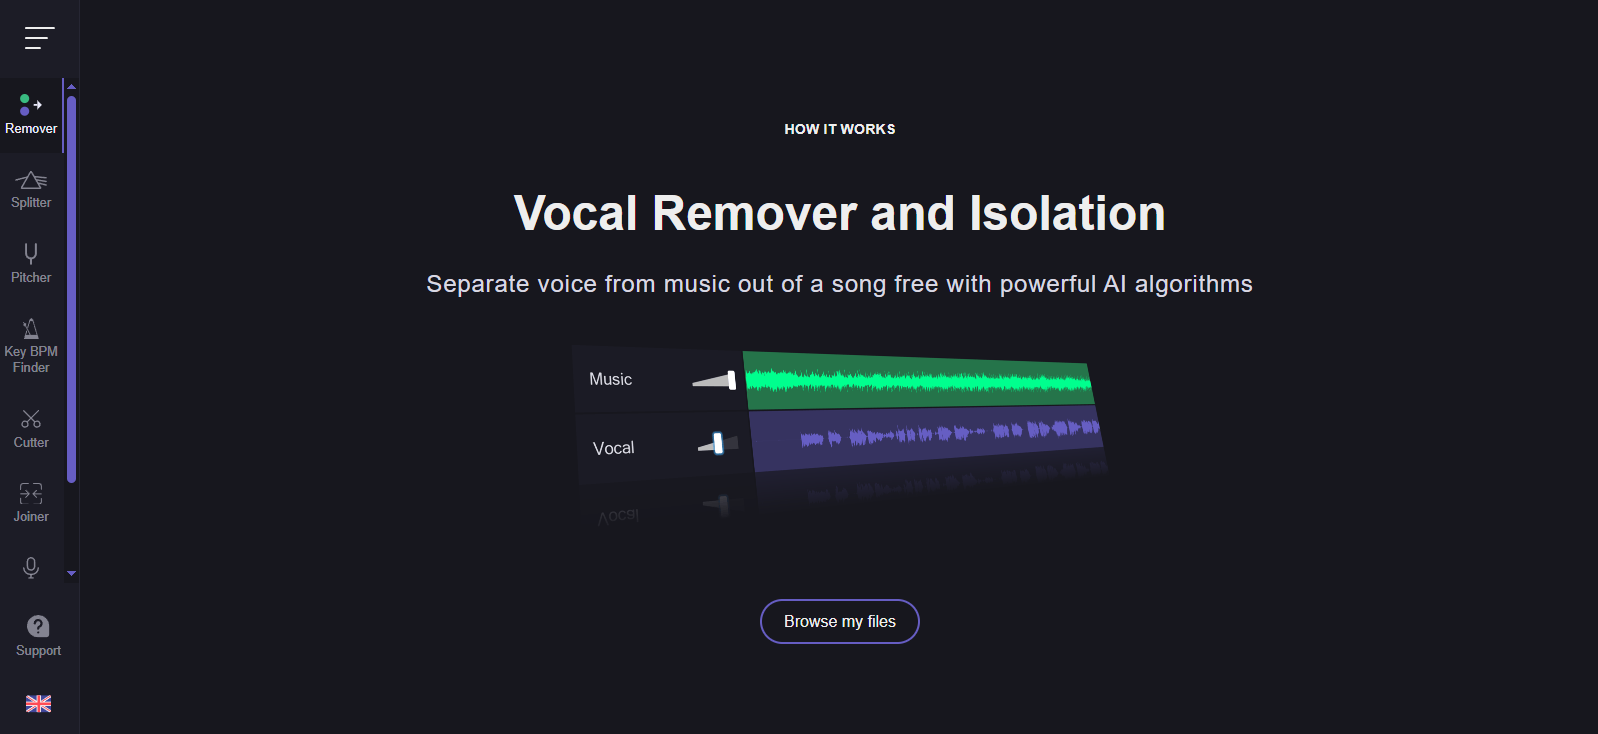Click the Music track label
The width and height of the screenshot is (1598, 734).
pyautogui.click(x=611, y=379)
